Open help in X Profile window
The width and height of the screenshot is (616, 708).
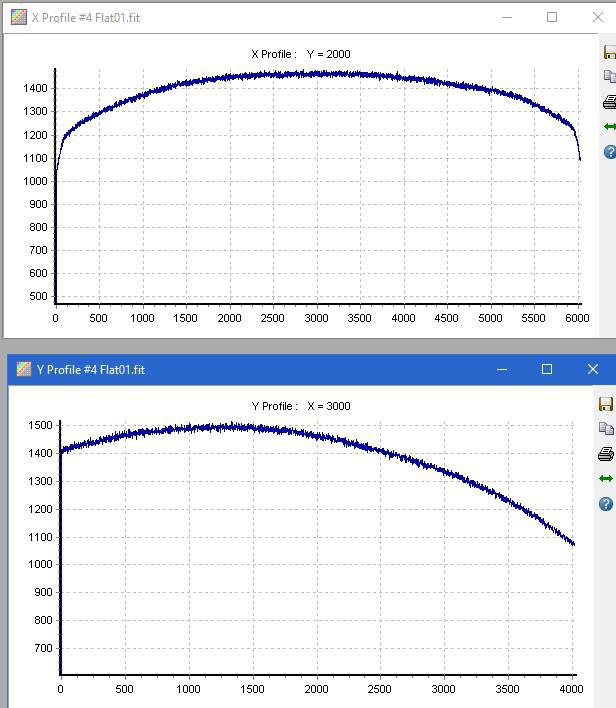coord(610,152)
